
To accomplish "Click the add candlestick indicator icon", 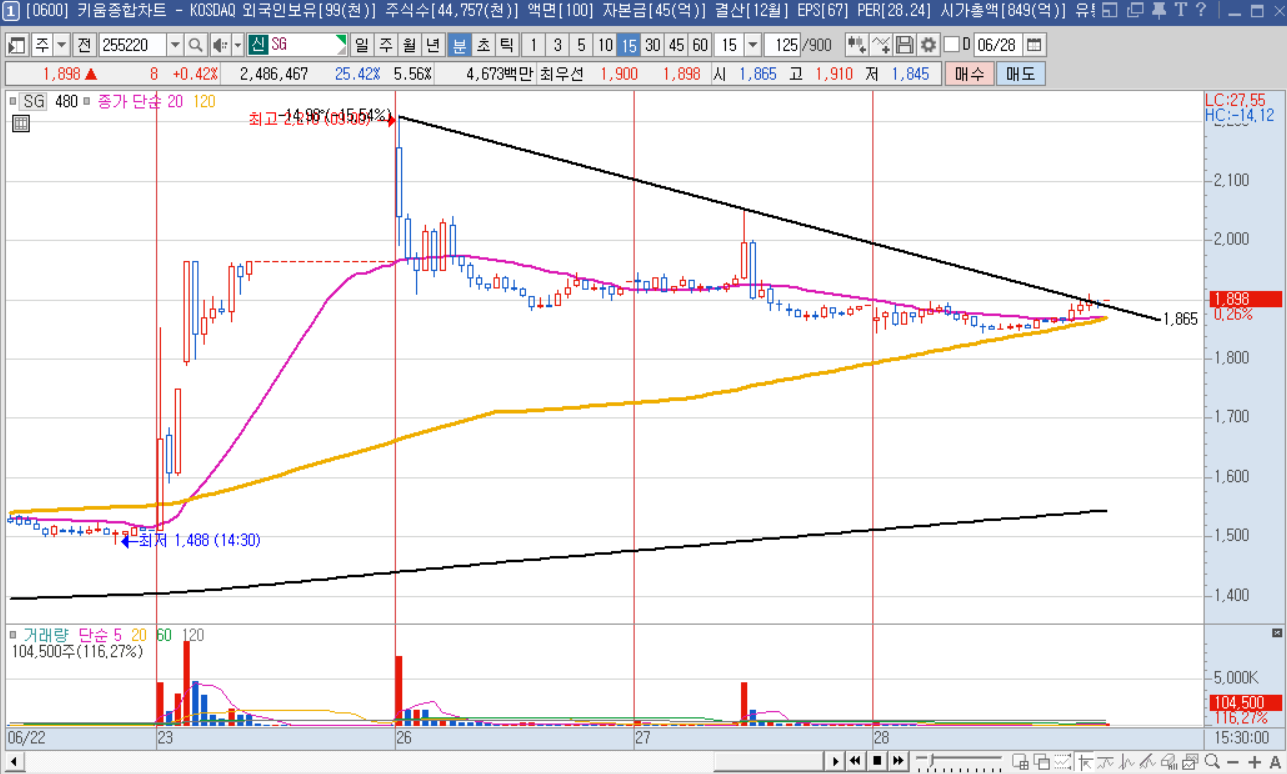I will click(857, 46).
